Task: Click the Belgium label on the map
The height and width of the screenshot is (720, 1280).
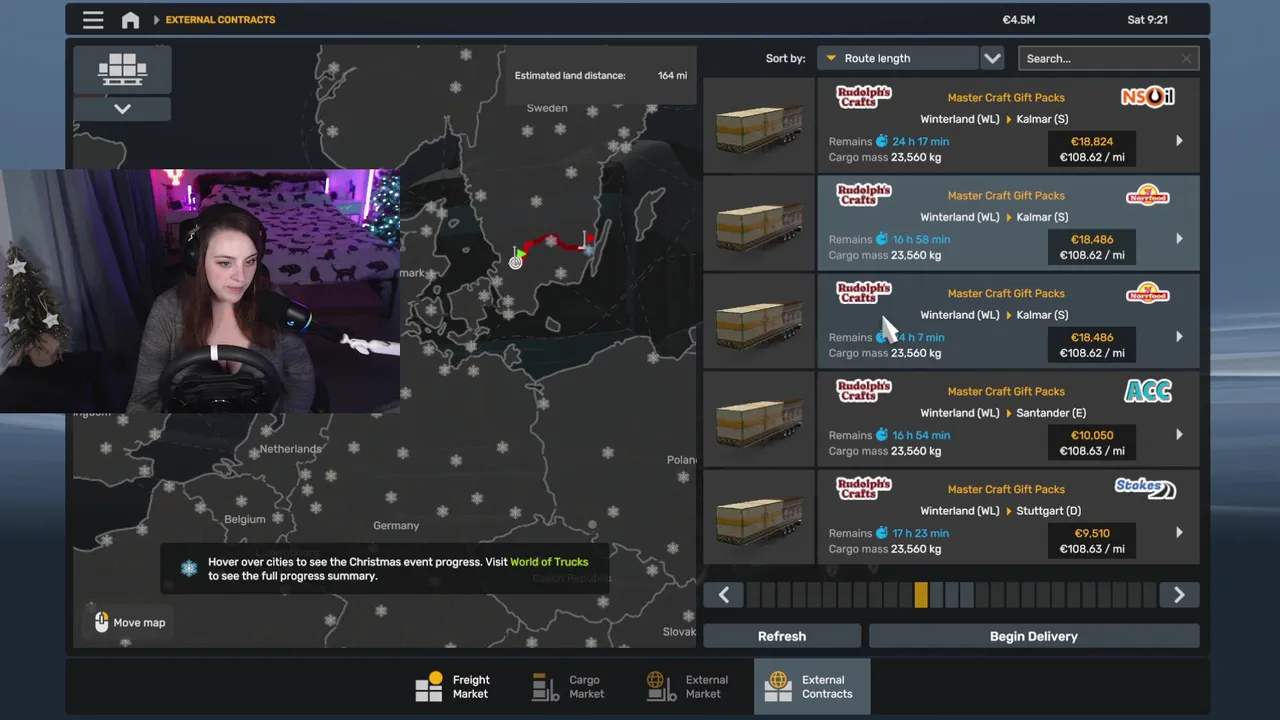Action: pyautogui.click(x=245, y=519)
